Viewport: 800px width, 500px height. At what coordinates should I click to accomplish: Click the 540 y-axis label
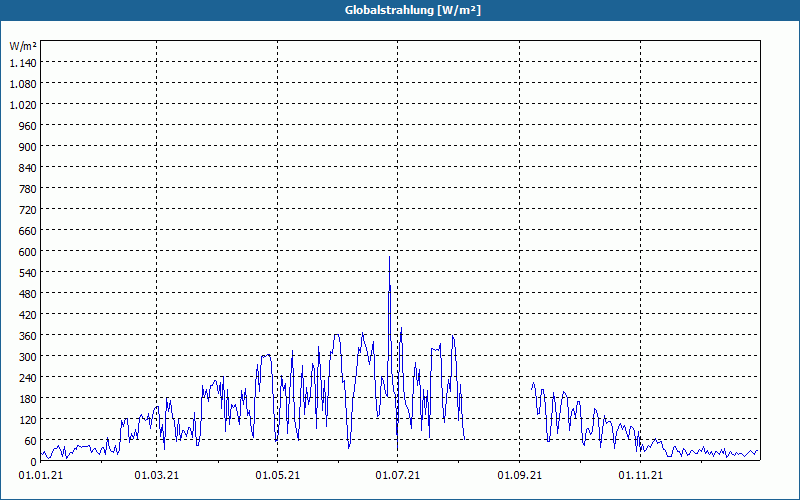click(x=28, y=272)
